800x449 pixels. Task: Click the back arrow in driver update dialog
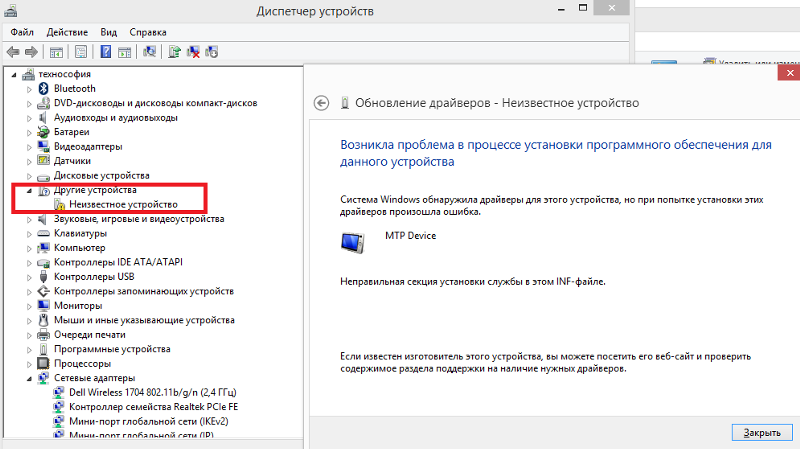(321, 103)
